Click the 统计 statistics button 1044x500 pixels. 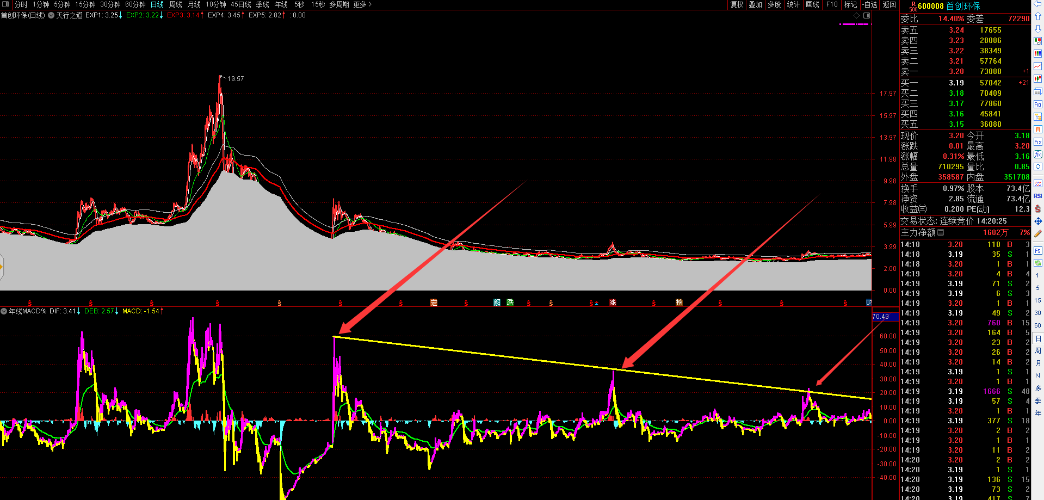click(x=794, y=5)
